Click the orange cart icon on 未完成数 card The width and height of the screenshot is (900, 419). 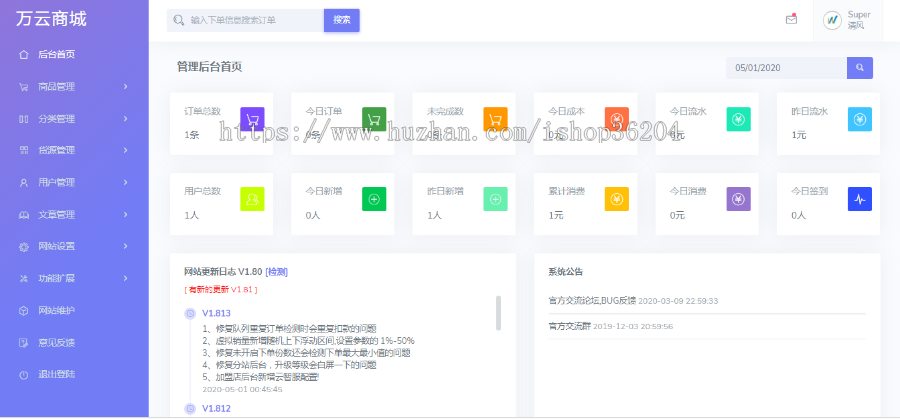click(x=495, y=119)
